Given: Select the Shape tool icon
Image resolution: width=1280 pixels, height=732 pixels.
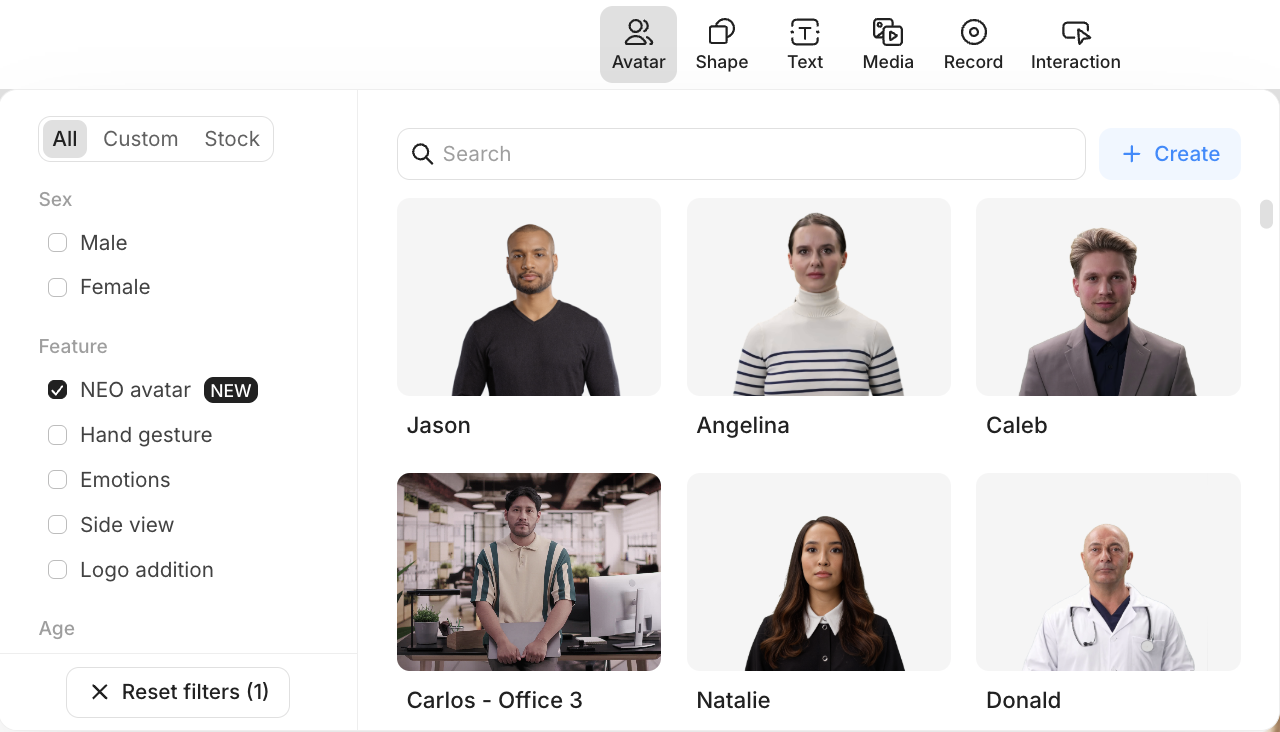Looking at the screenshot, I should pos(721,45).
